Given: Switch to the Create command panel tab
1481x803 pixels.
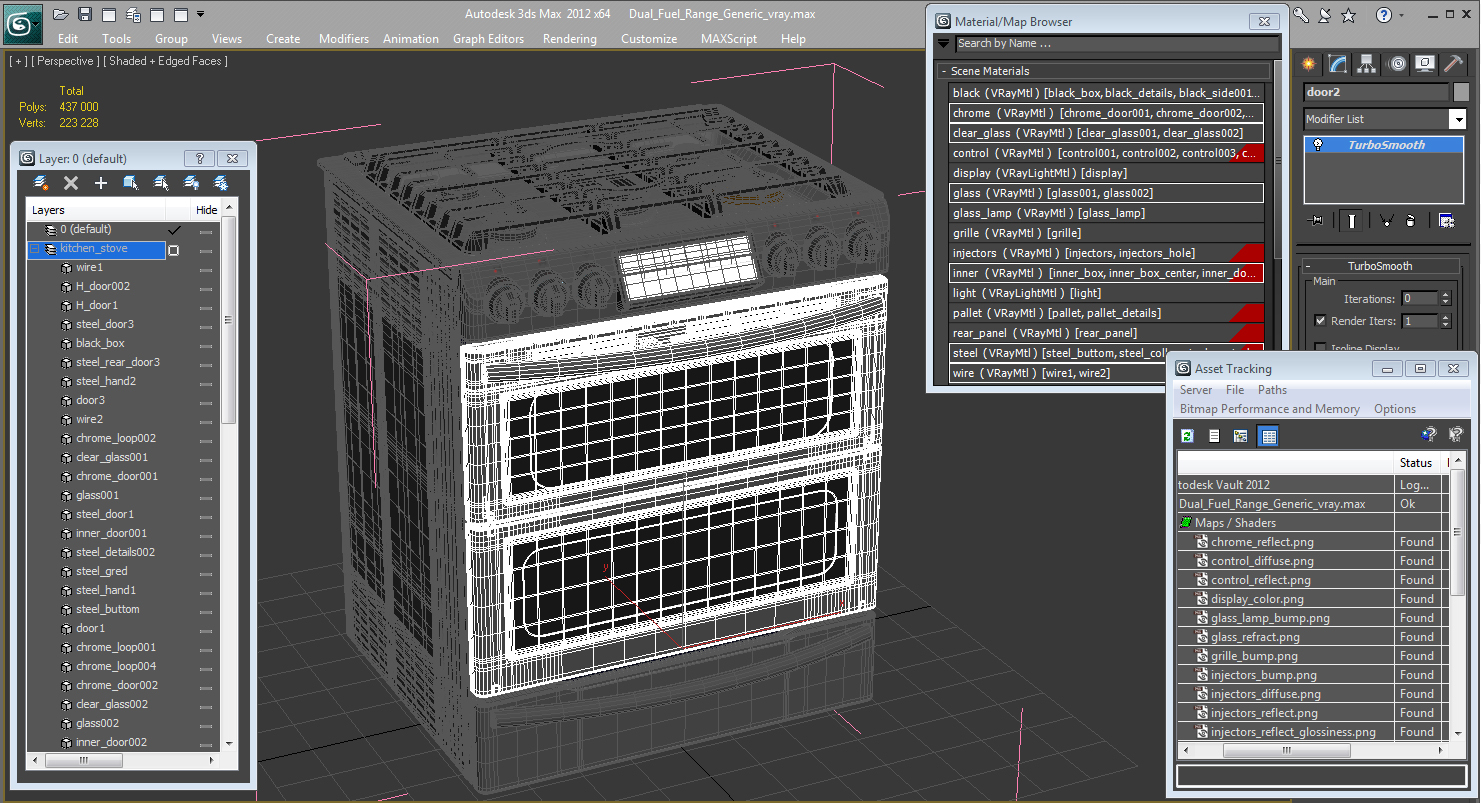Looking at the screenshot, I should tap(1309, 64).
